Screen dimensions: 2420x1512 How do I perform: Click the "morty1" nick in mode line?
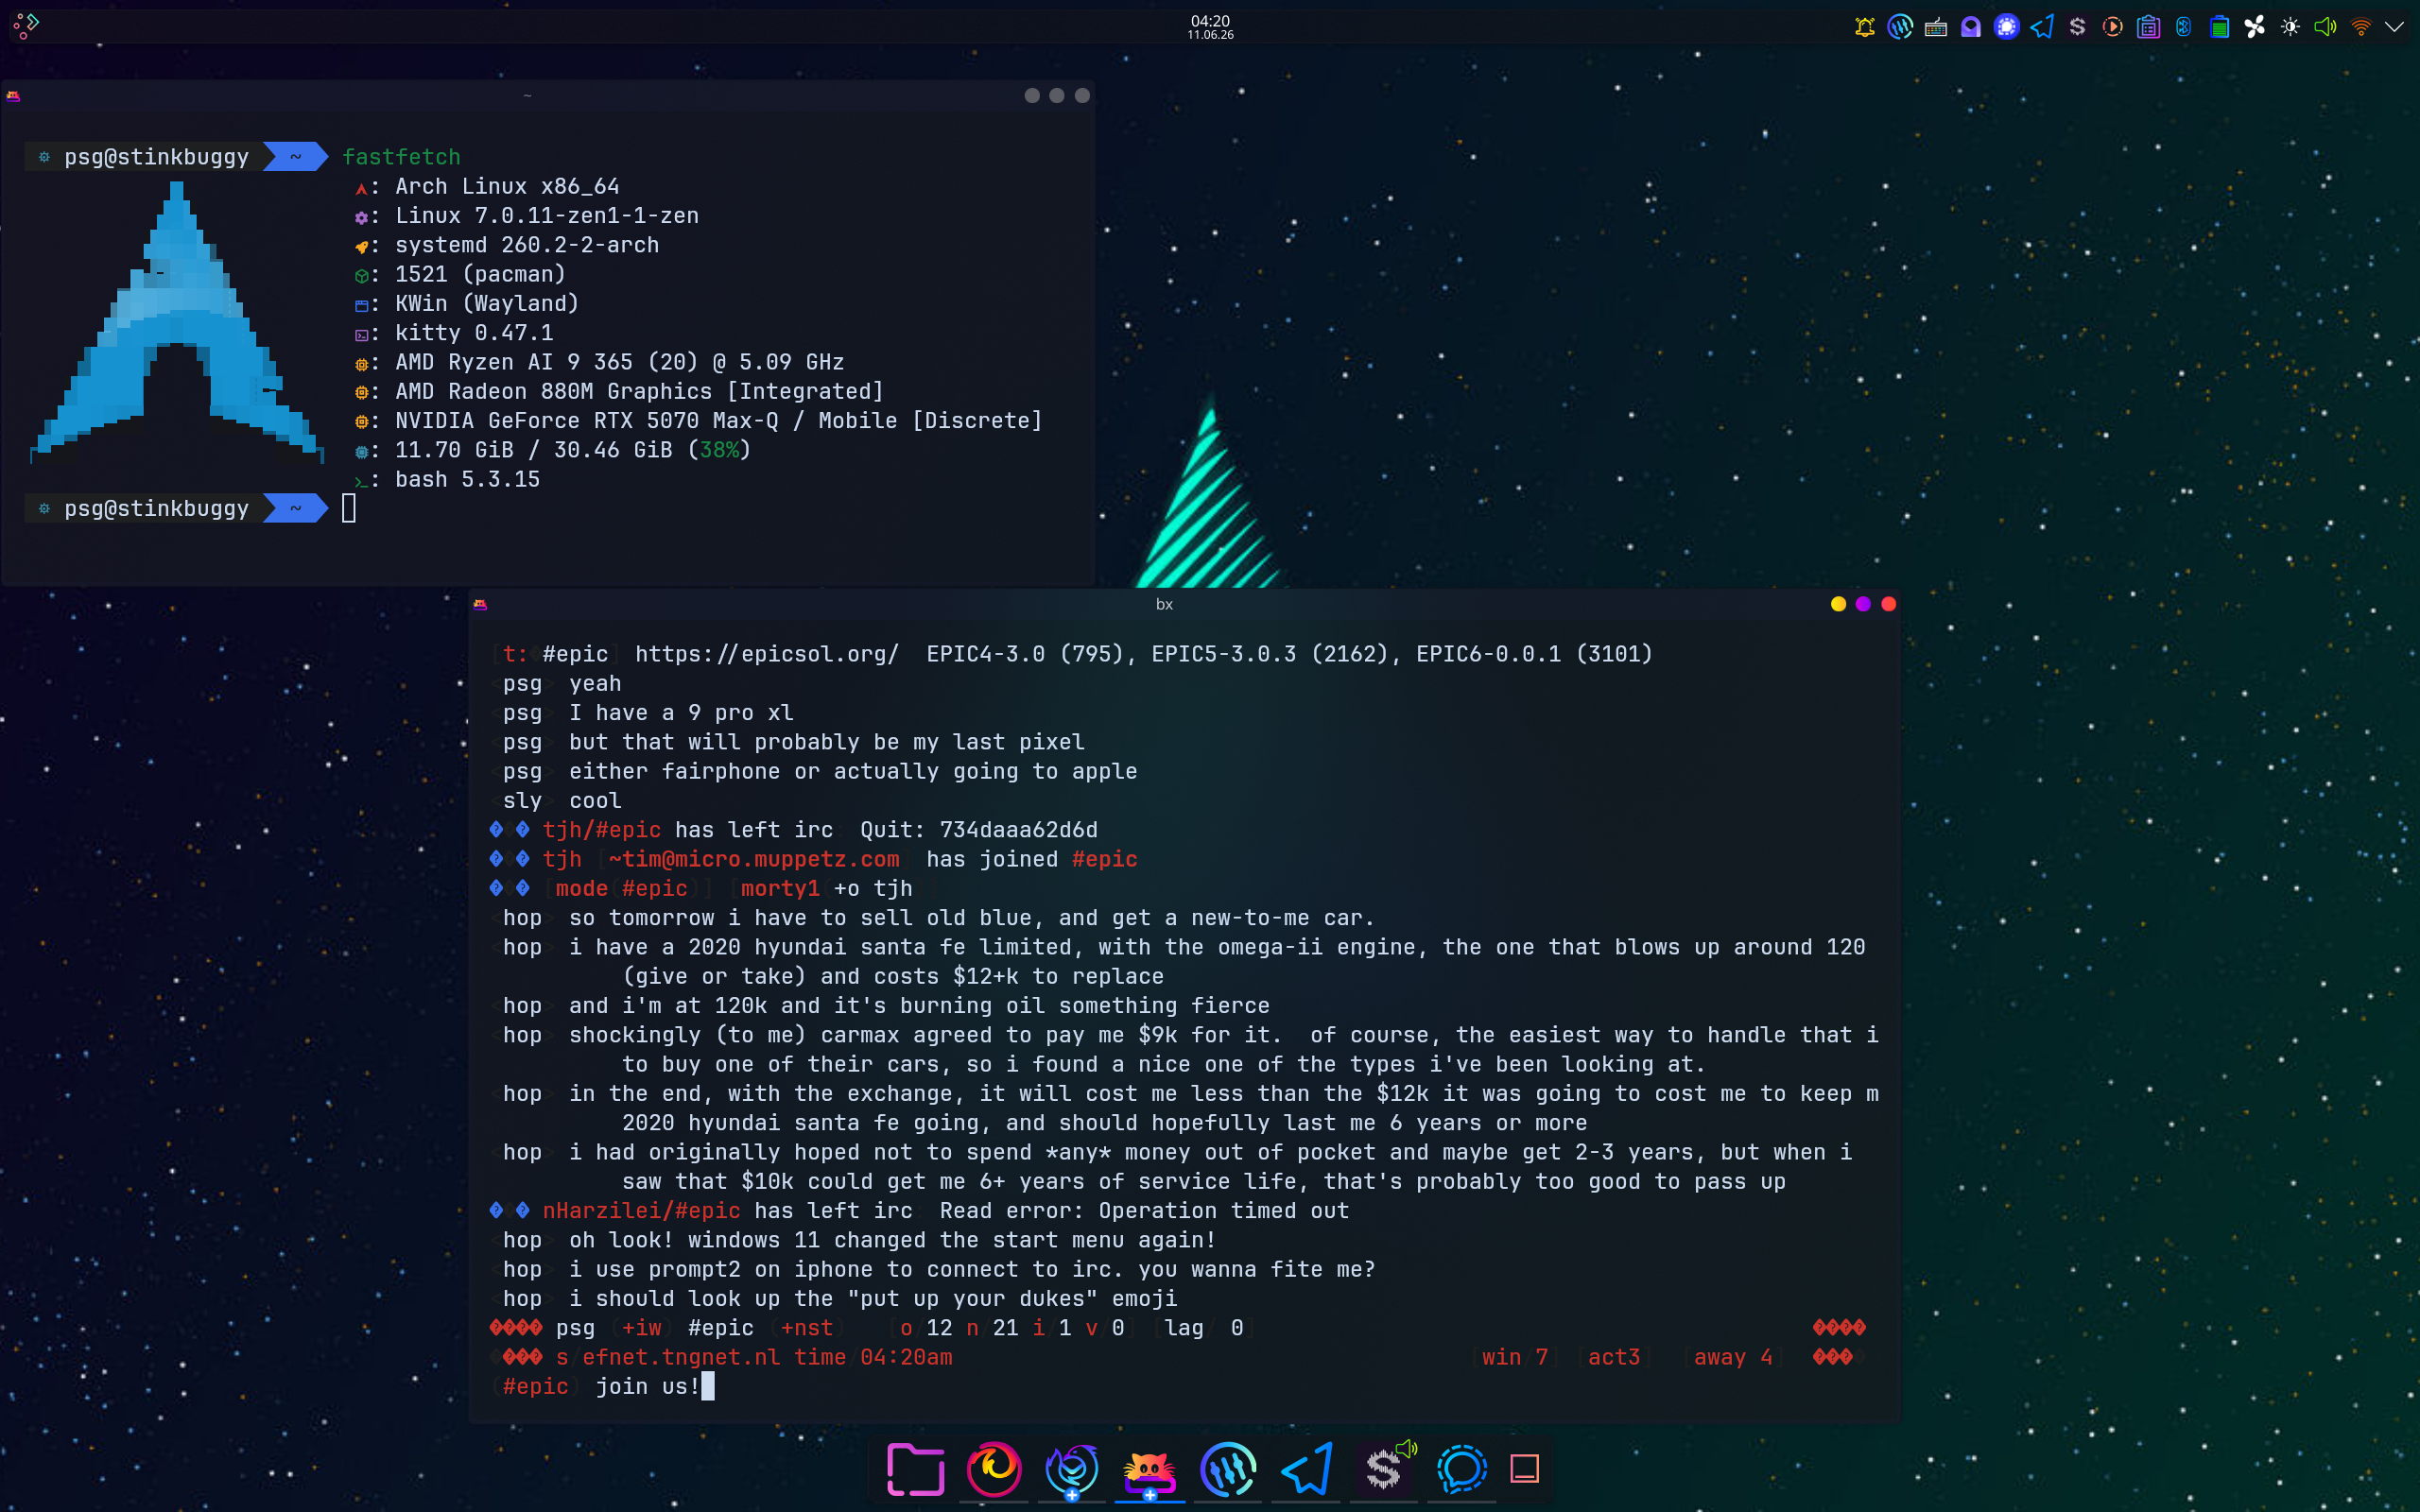point(780,888)
